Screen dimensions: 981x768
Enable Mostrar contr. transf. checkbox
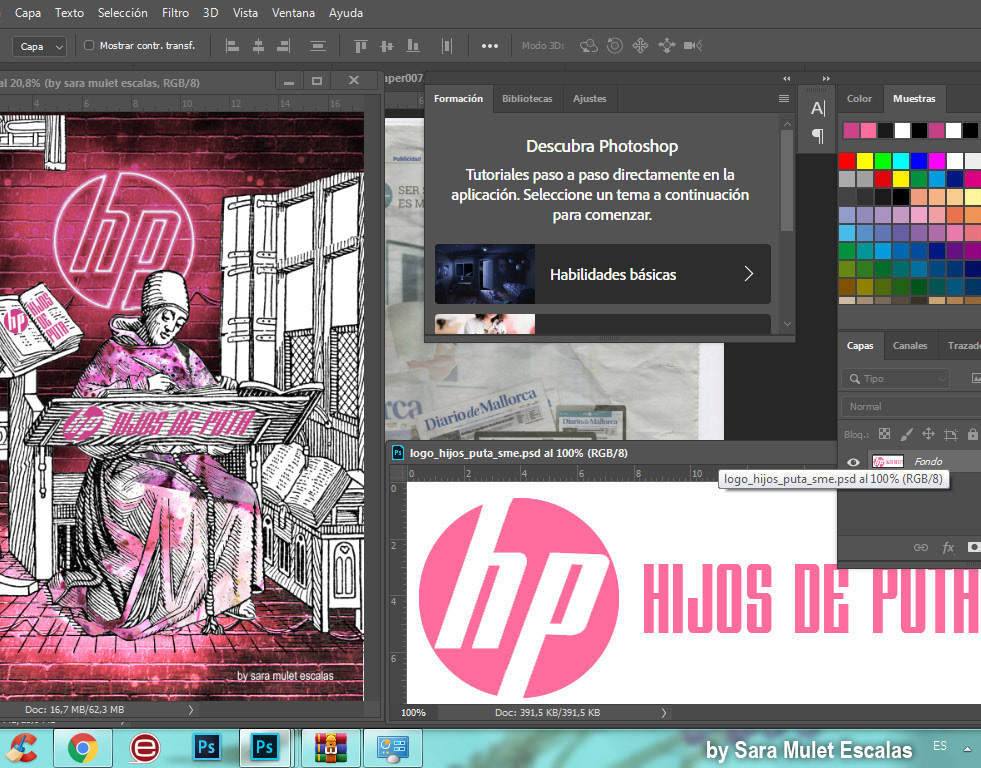[x=89, y=45]
